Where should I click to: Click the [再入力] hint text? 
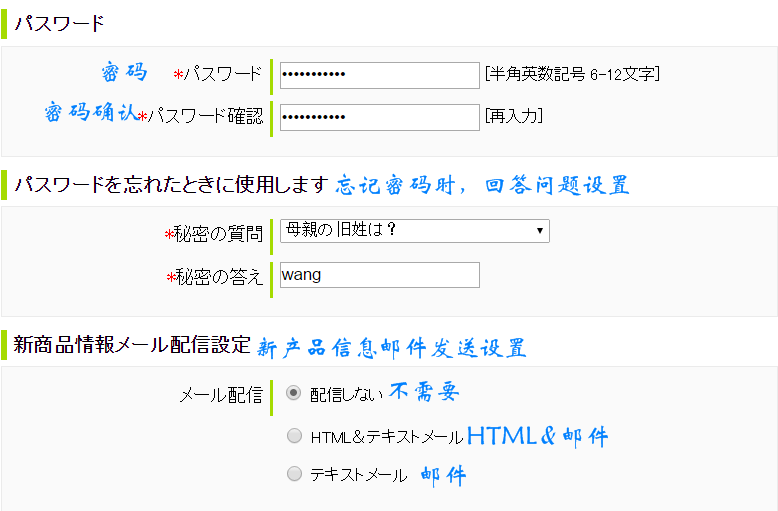(x=513, y=117)
